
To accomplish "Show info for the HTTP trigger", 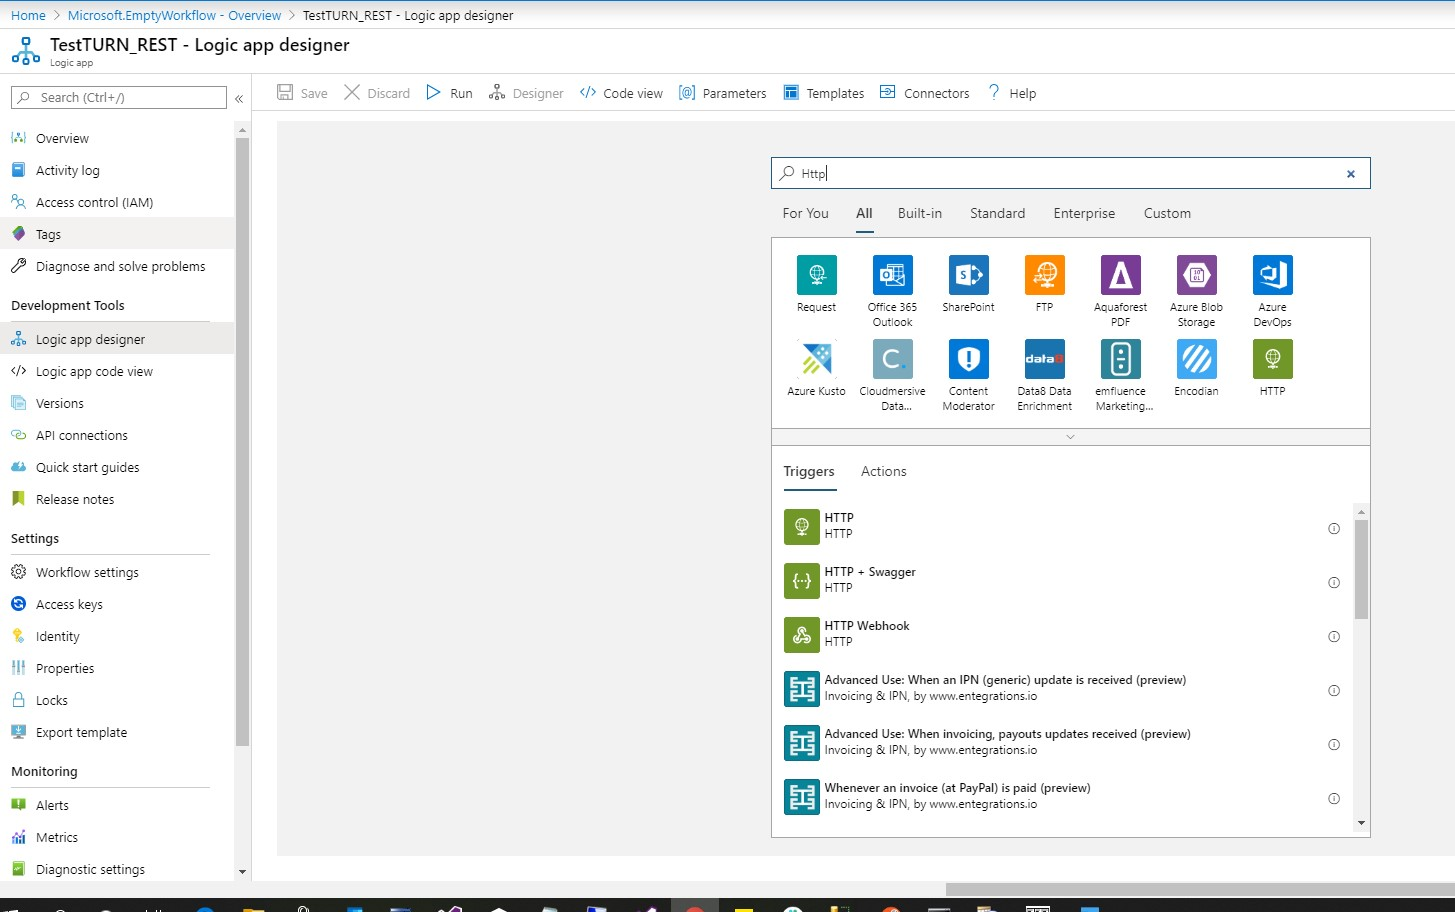I will (1333, 528).
